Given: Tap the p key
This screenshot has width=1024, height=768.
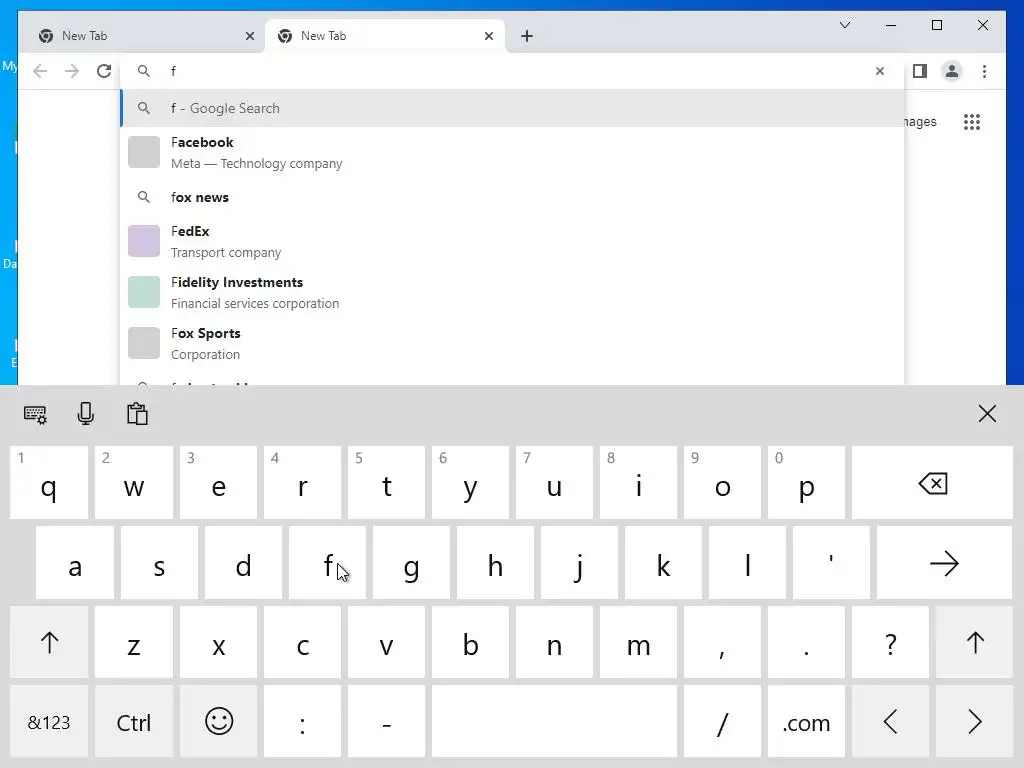Looking at the screenshot, I should click(806, 483).
